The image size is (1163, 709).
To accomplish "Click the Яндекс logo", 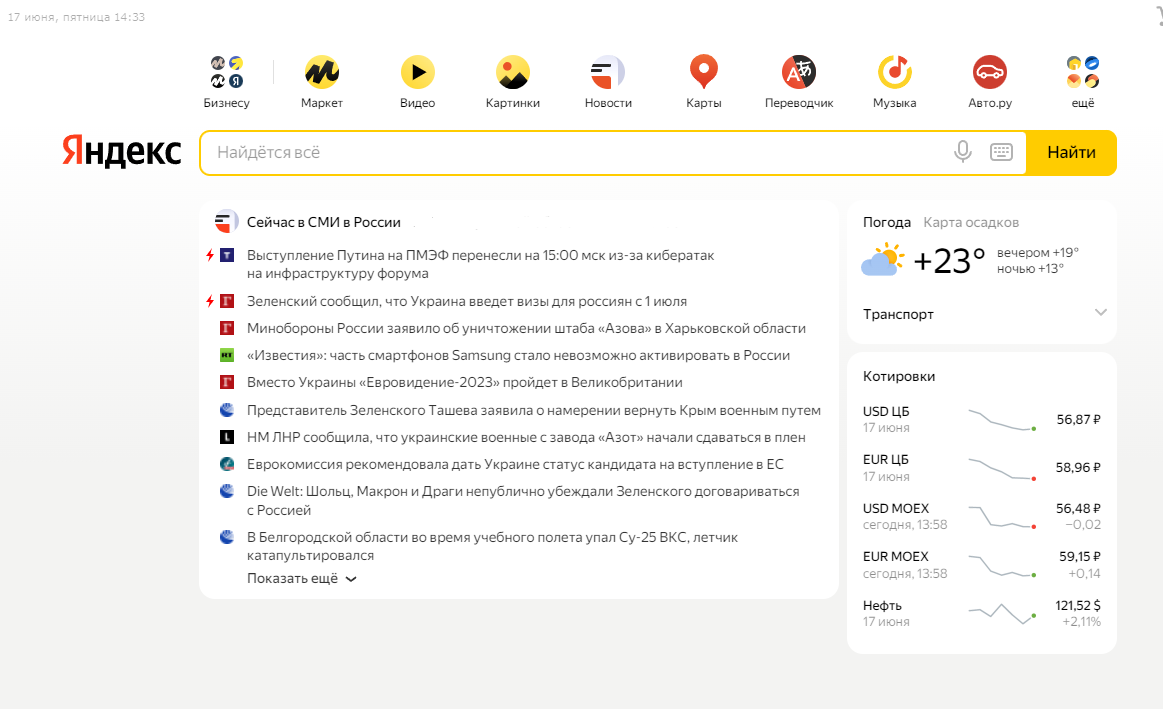I will [122, 151].
